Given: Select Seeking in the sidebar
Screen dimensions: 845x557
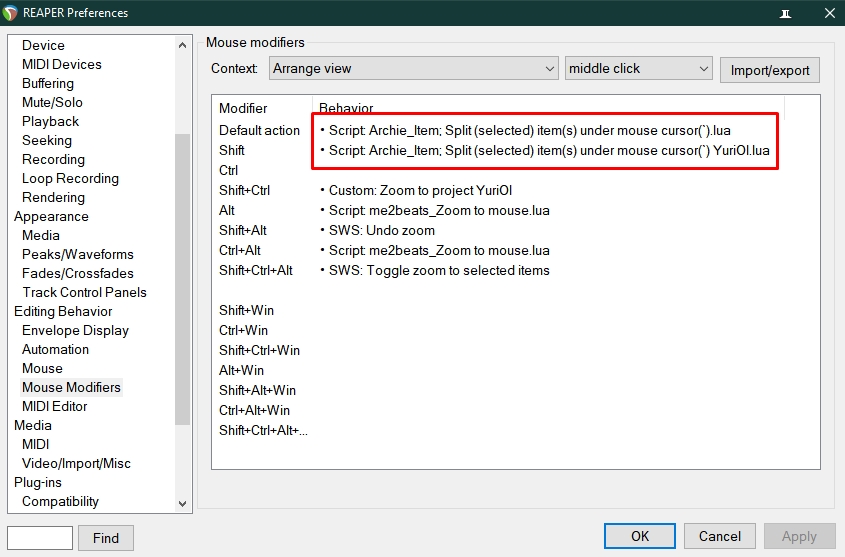Looking at the screenshot, I should [x=46, y=140].
